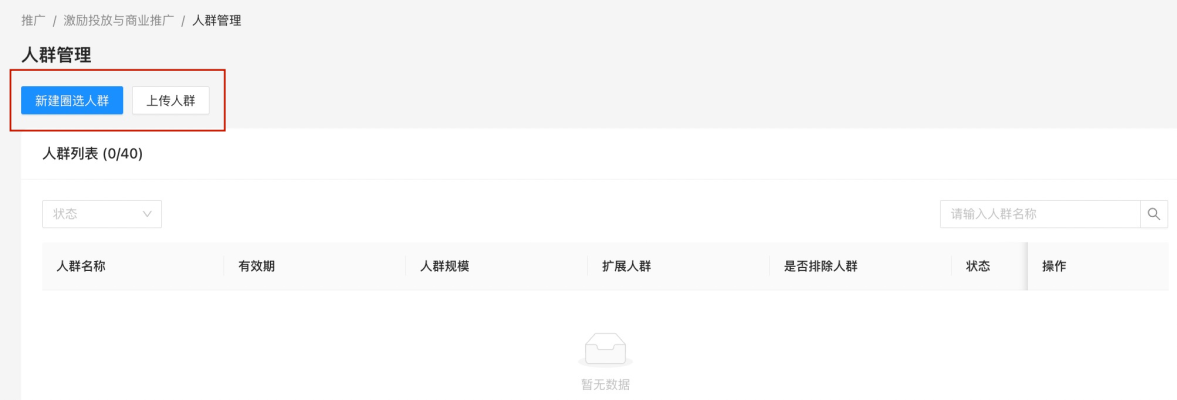Click 新建圈选人群 button

click(72, 101)
